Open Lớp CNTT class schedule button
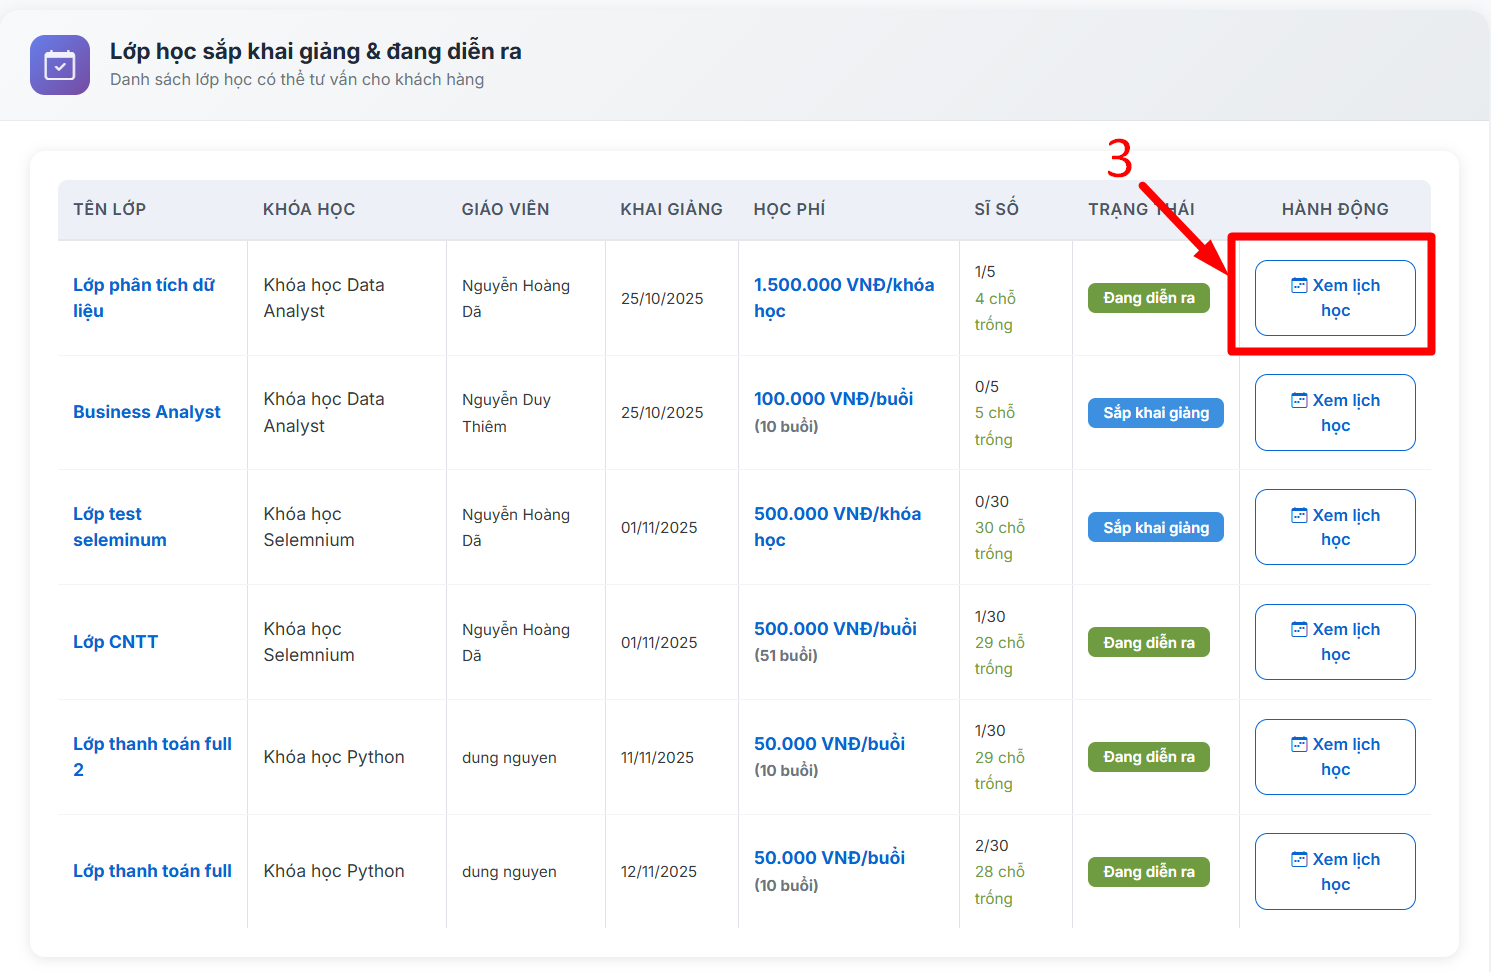Screen dimensions: 1491x972 coord(1334,642)
